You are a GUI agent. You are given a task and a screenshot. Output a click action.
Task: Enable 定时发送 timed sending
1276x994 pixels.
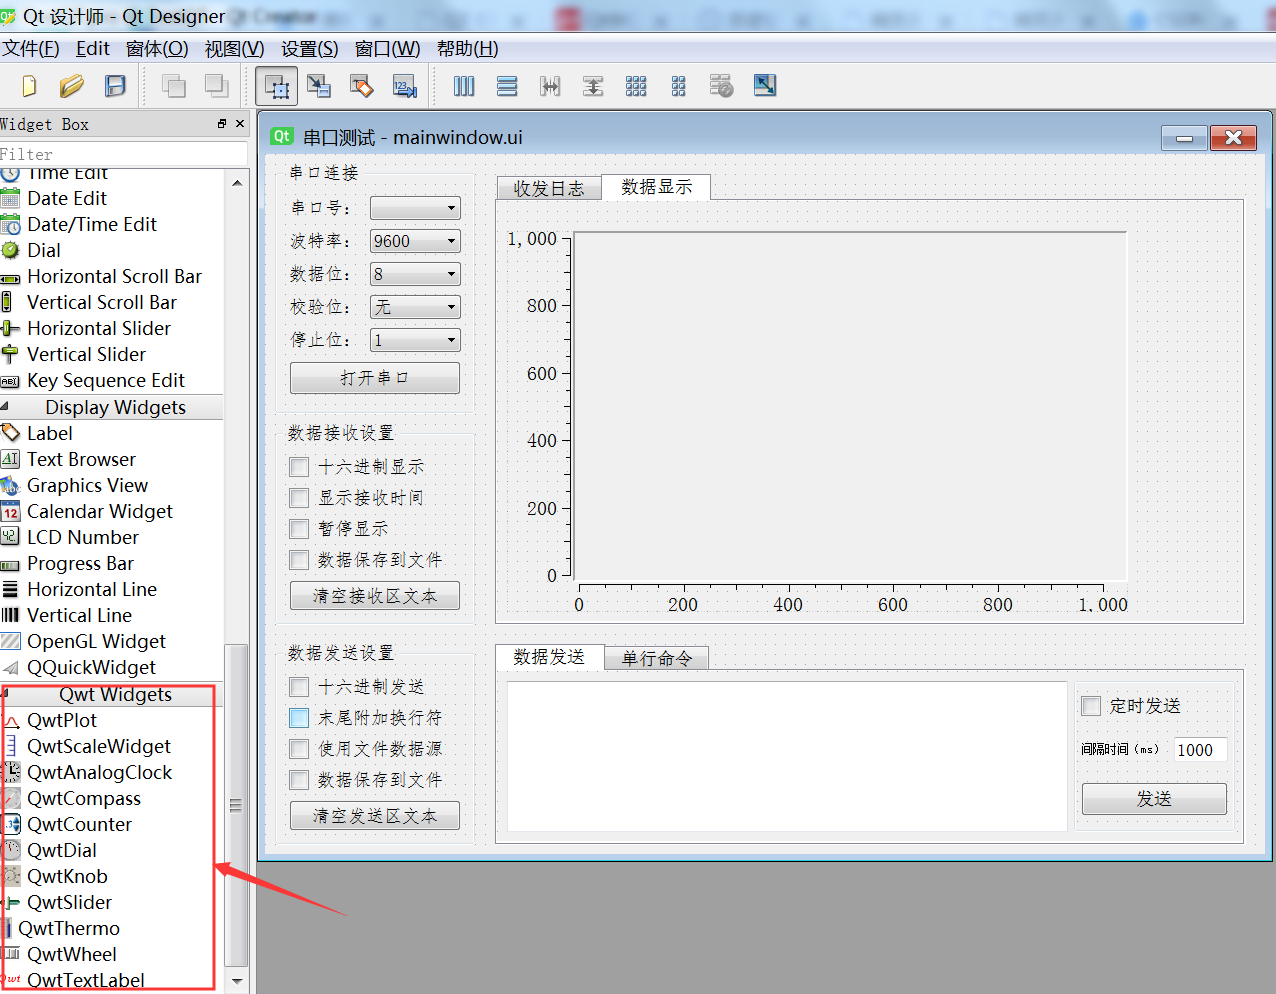[1091, 706]
